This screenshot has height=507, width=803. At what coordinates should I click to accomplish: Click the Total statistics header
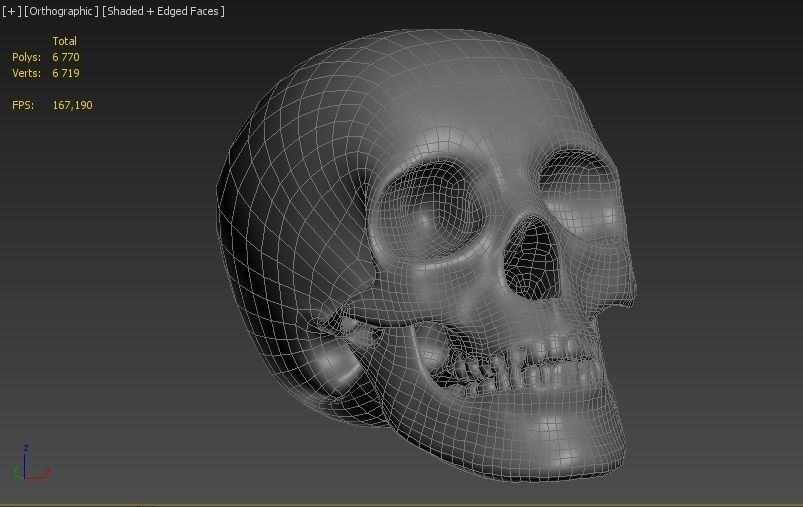pyautogui.click(x=65, y=41)
